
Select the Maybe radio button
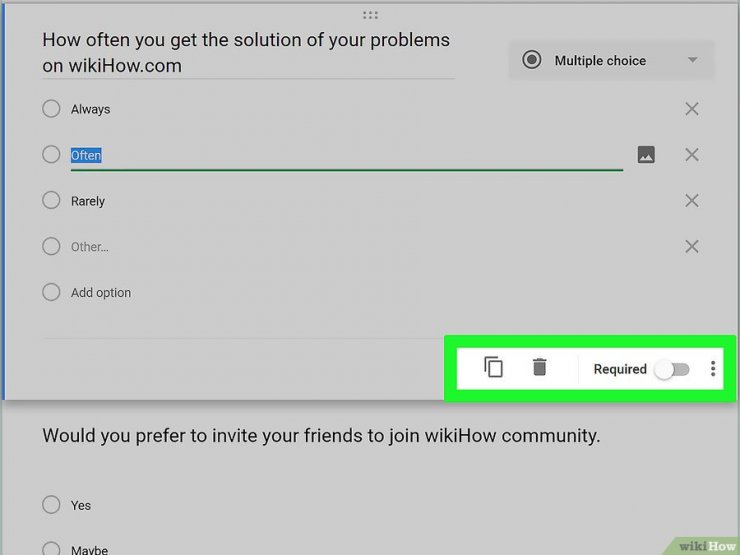pos(51,549)
